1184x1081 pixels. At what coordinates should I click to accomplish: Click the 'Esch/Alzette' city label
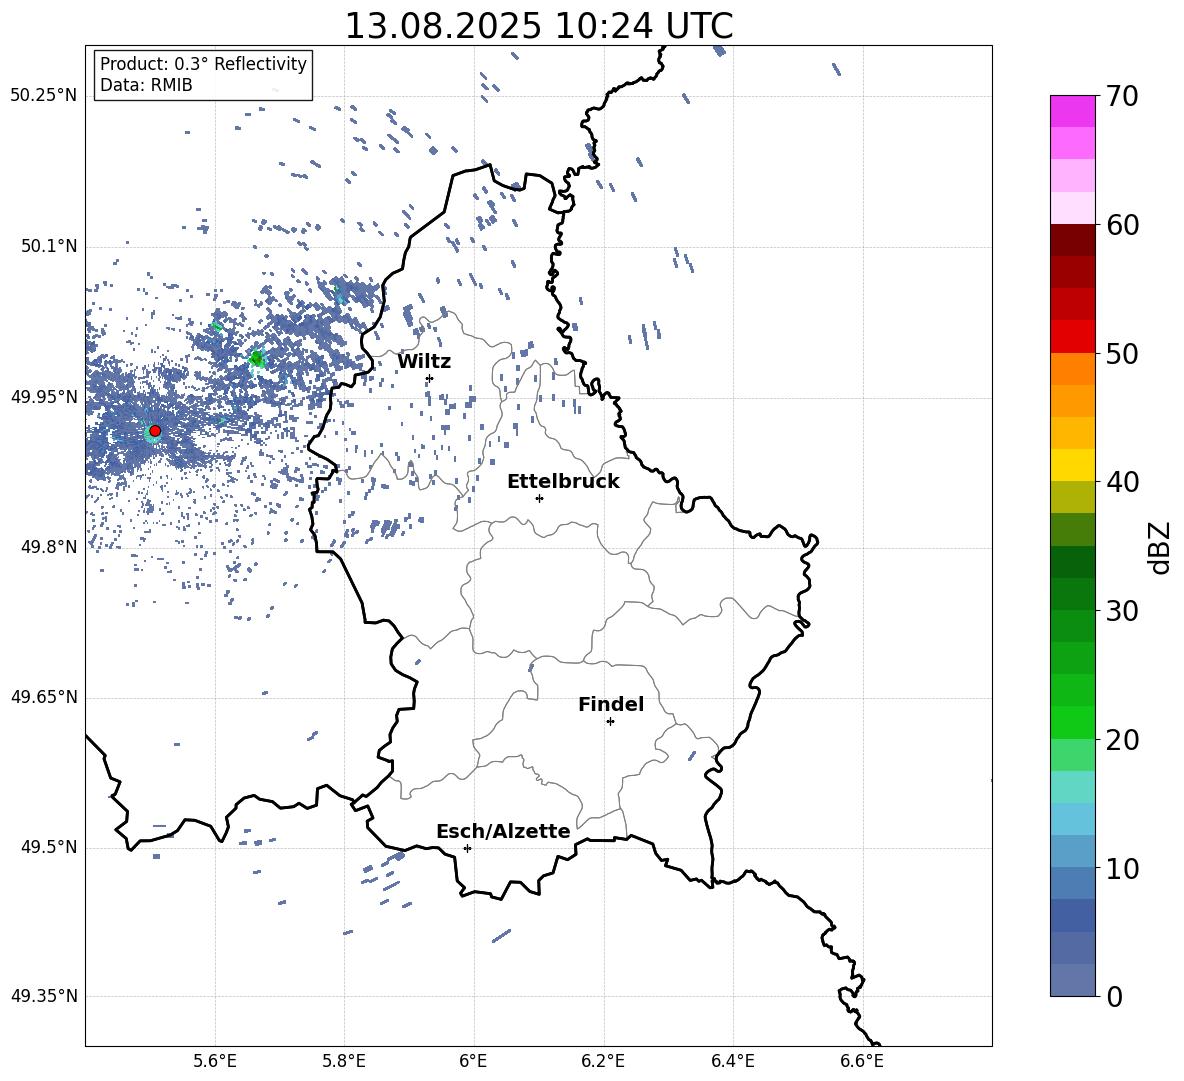coord(503,832)
